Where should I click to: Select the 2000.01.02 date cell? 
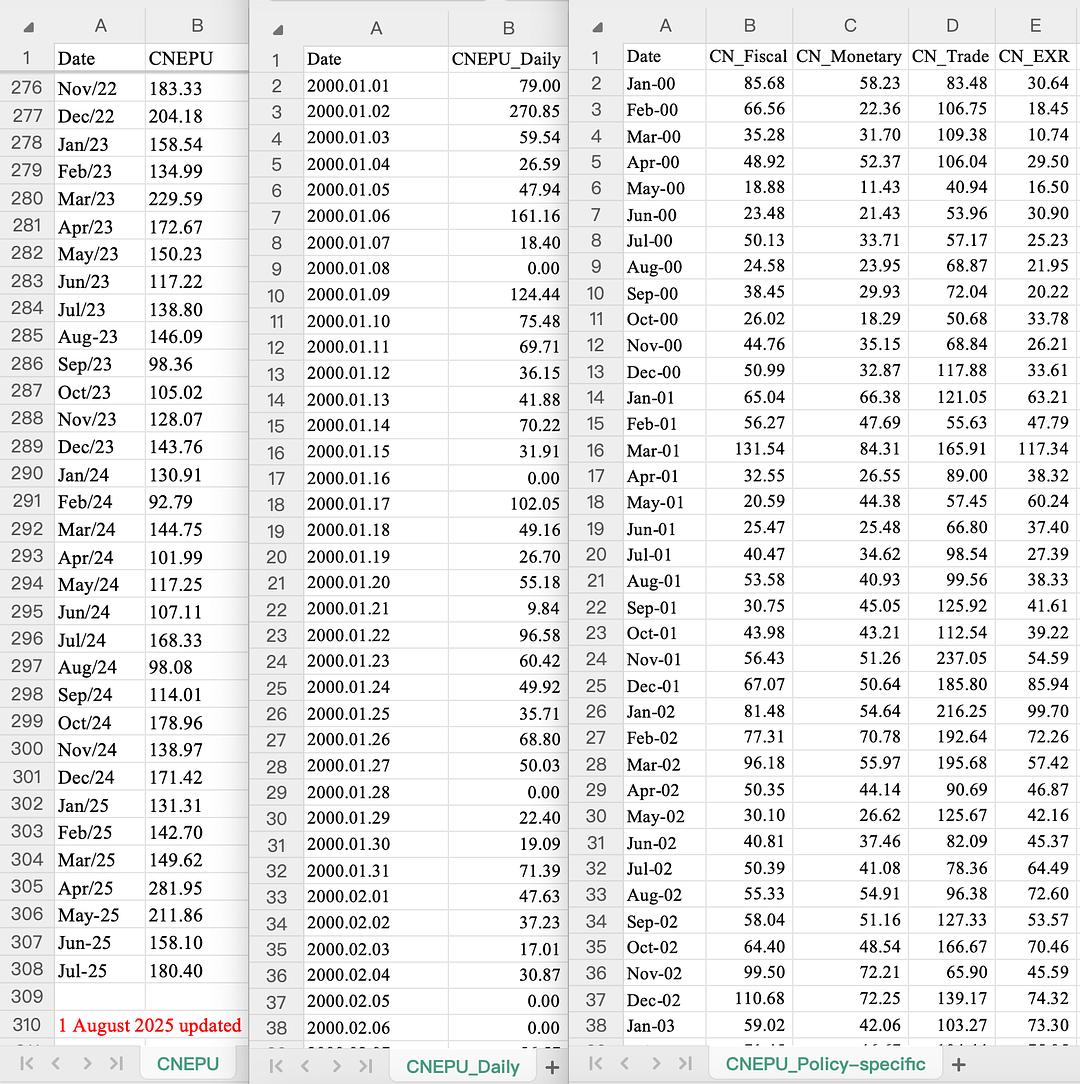tap(376, 111)
